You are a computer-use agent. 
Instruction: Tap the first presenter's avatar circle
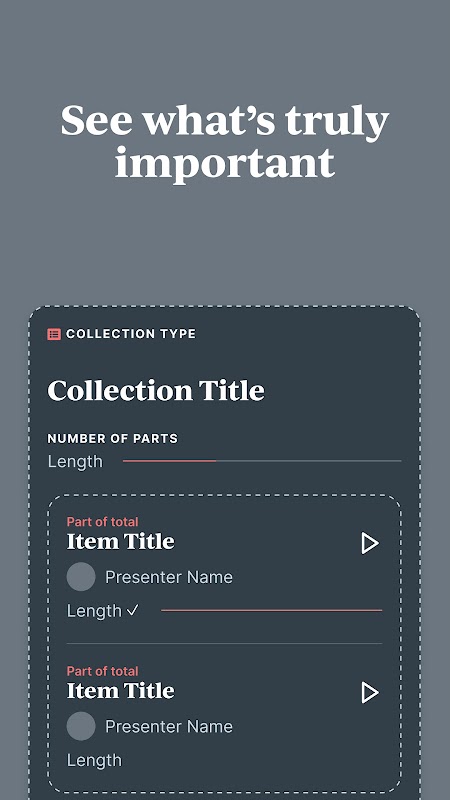click(x=81, y=577)
